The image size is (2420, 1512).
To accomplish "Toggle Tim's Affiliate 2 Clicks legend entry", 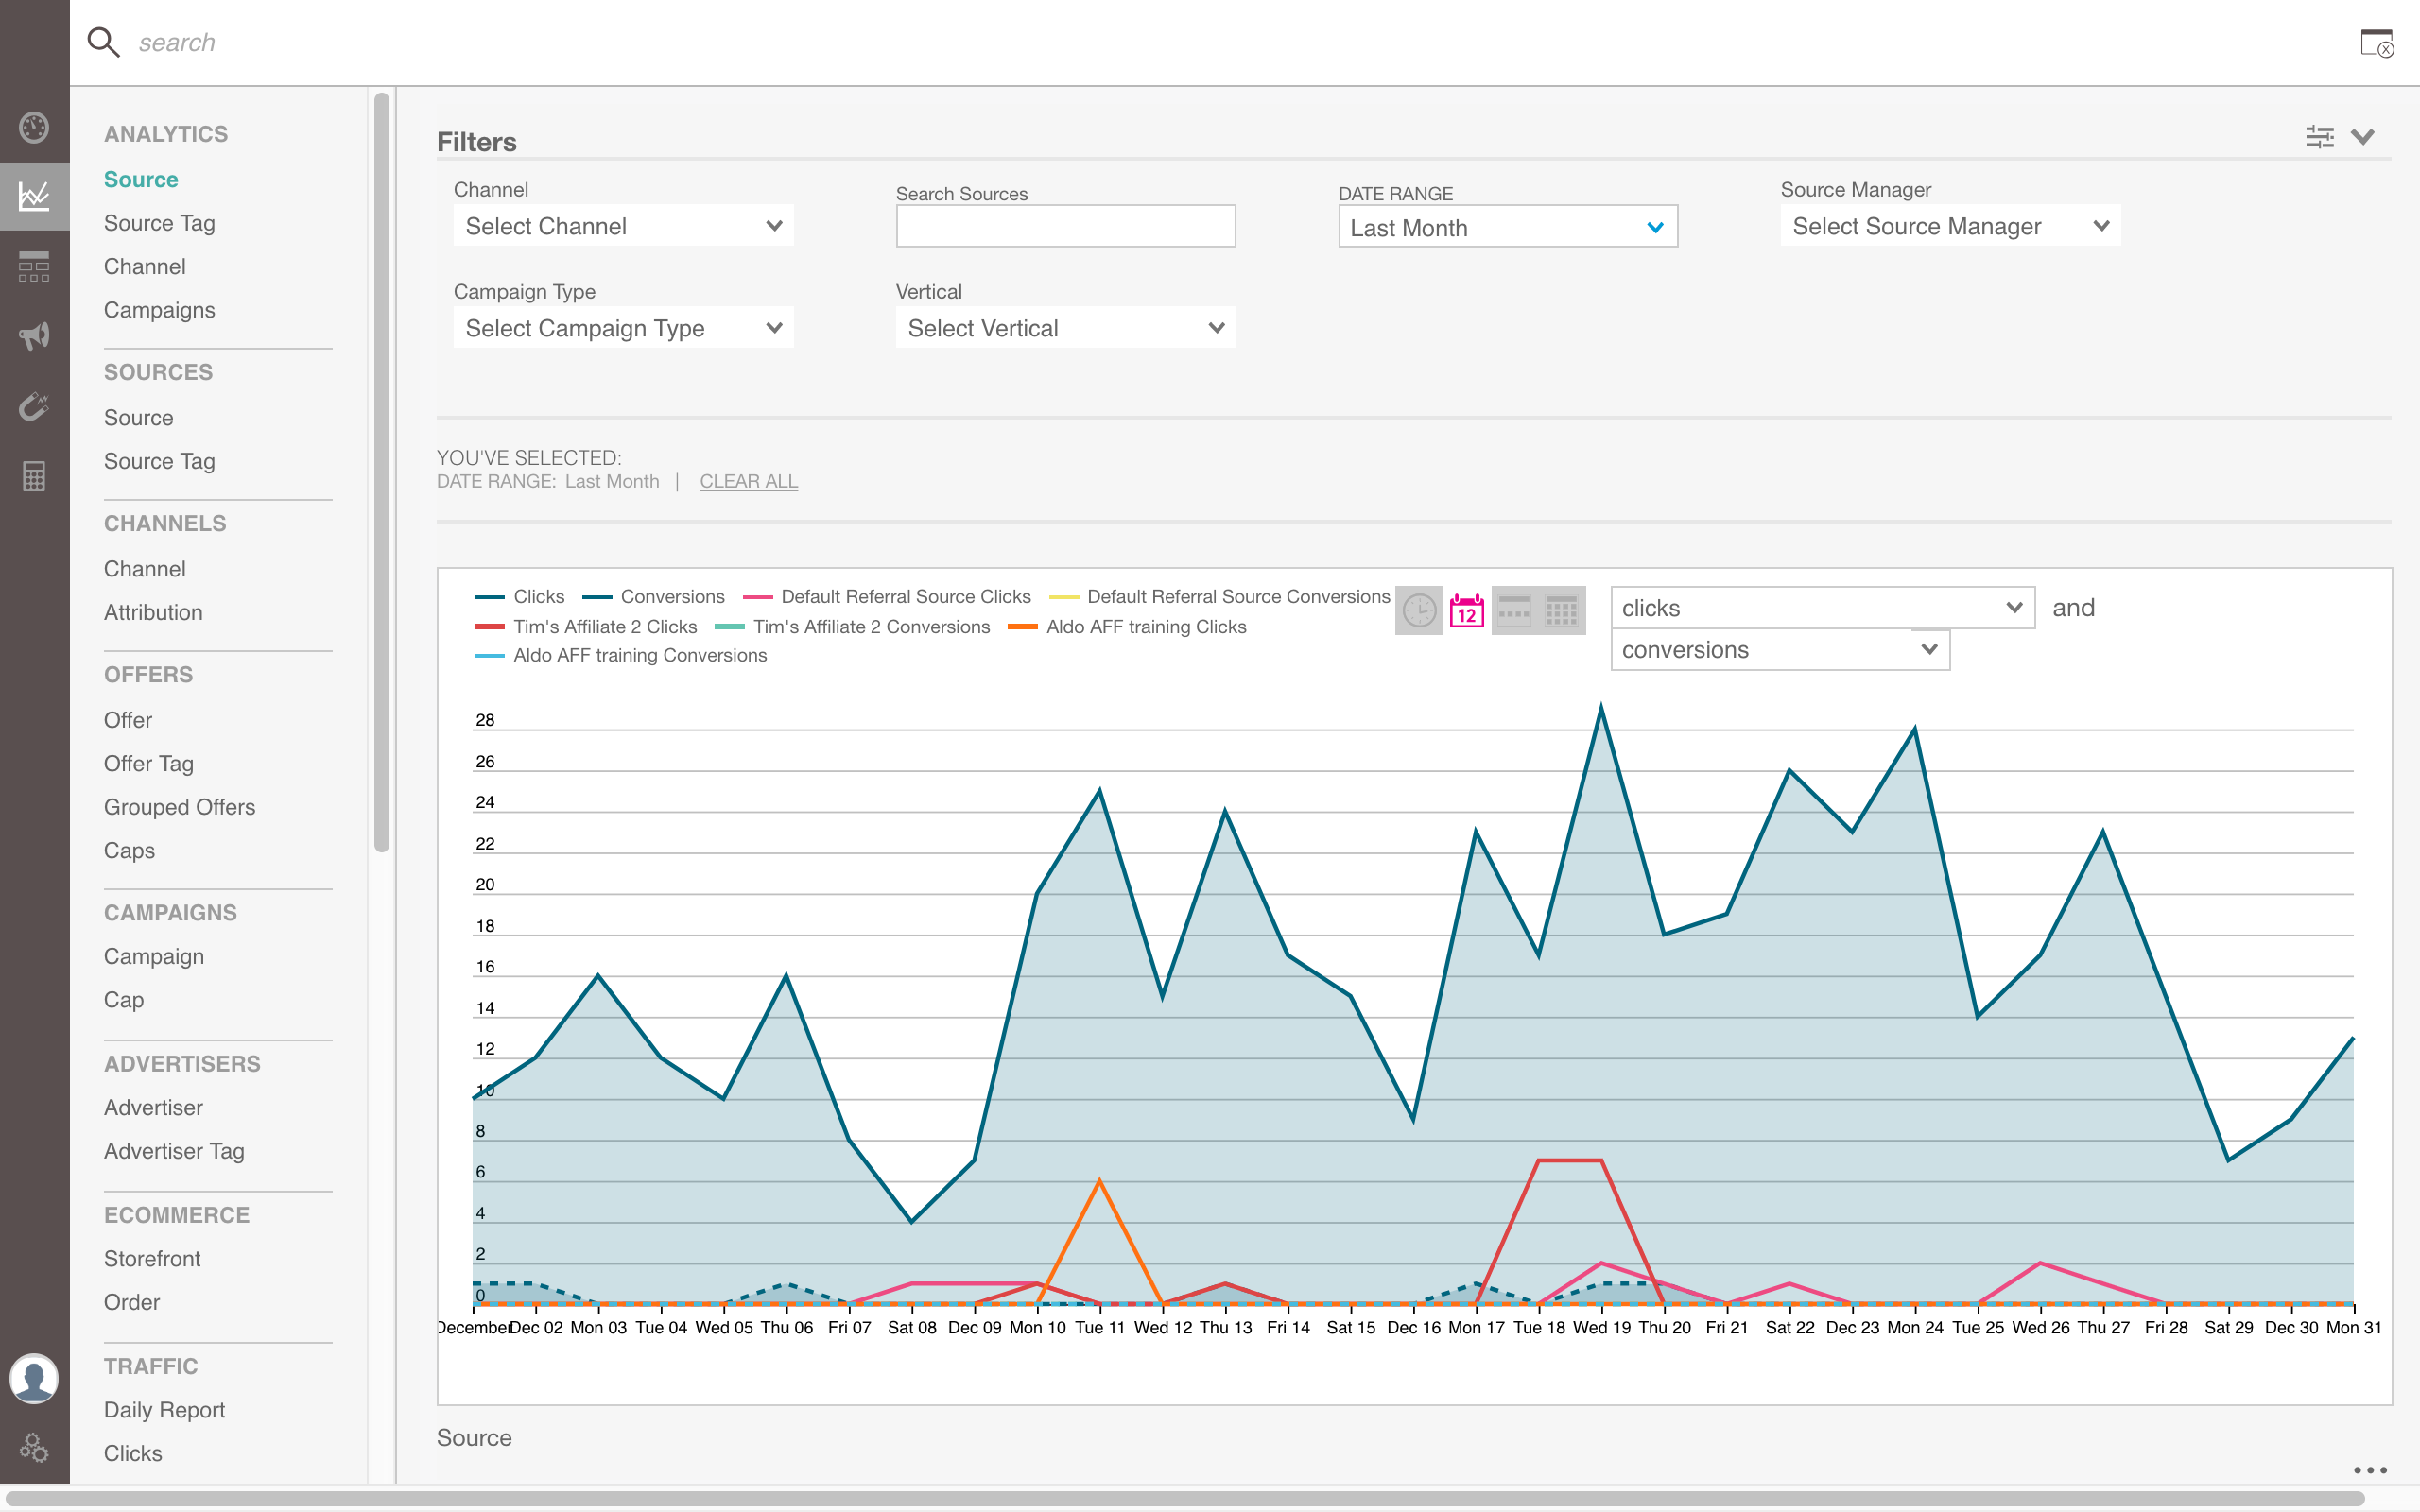I will click(604, 627).
